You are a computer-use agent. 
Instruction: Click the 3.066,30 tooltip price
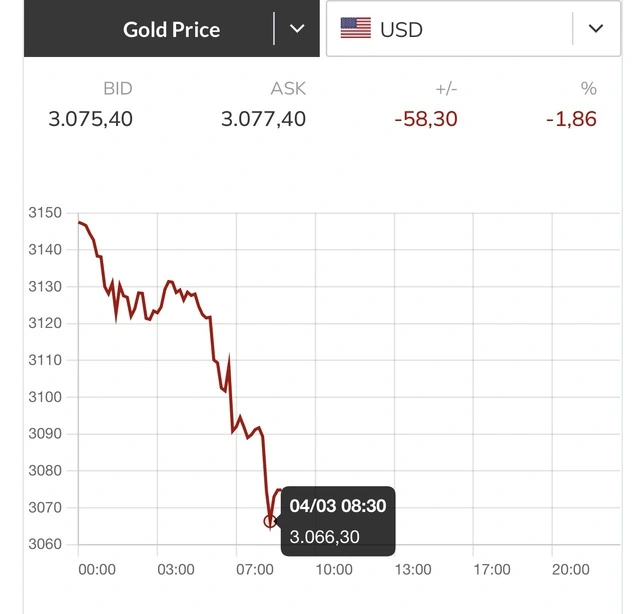[324, 537]
